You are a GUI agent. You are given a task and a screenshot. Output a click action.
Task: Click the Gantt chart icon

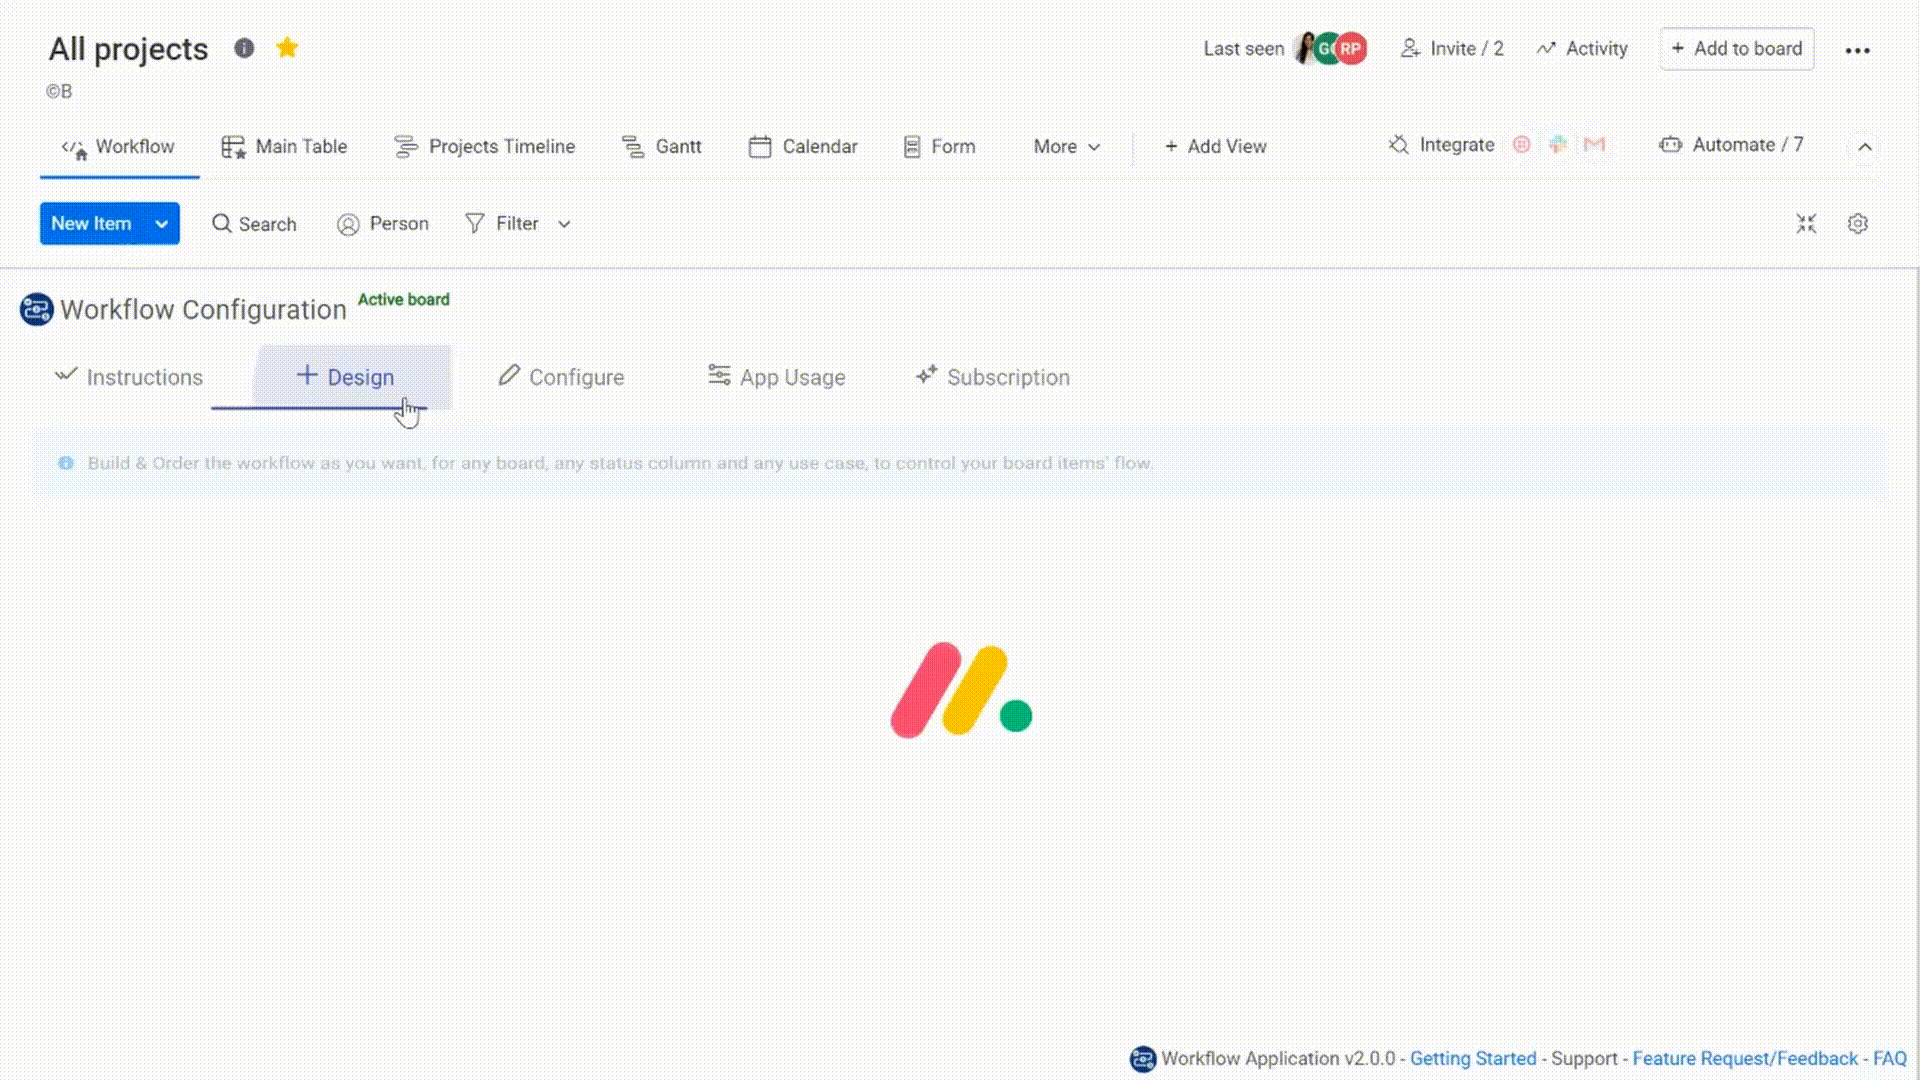click(633, 147)
